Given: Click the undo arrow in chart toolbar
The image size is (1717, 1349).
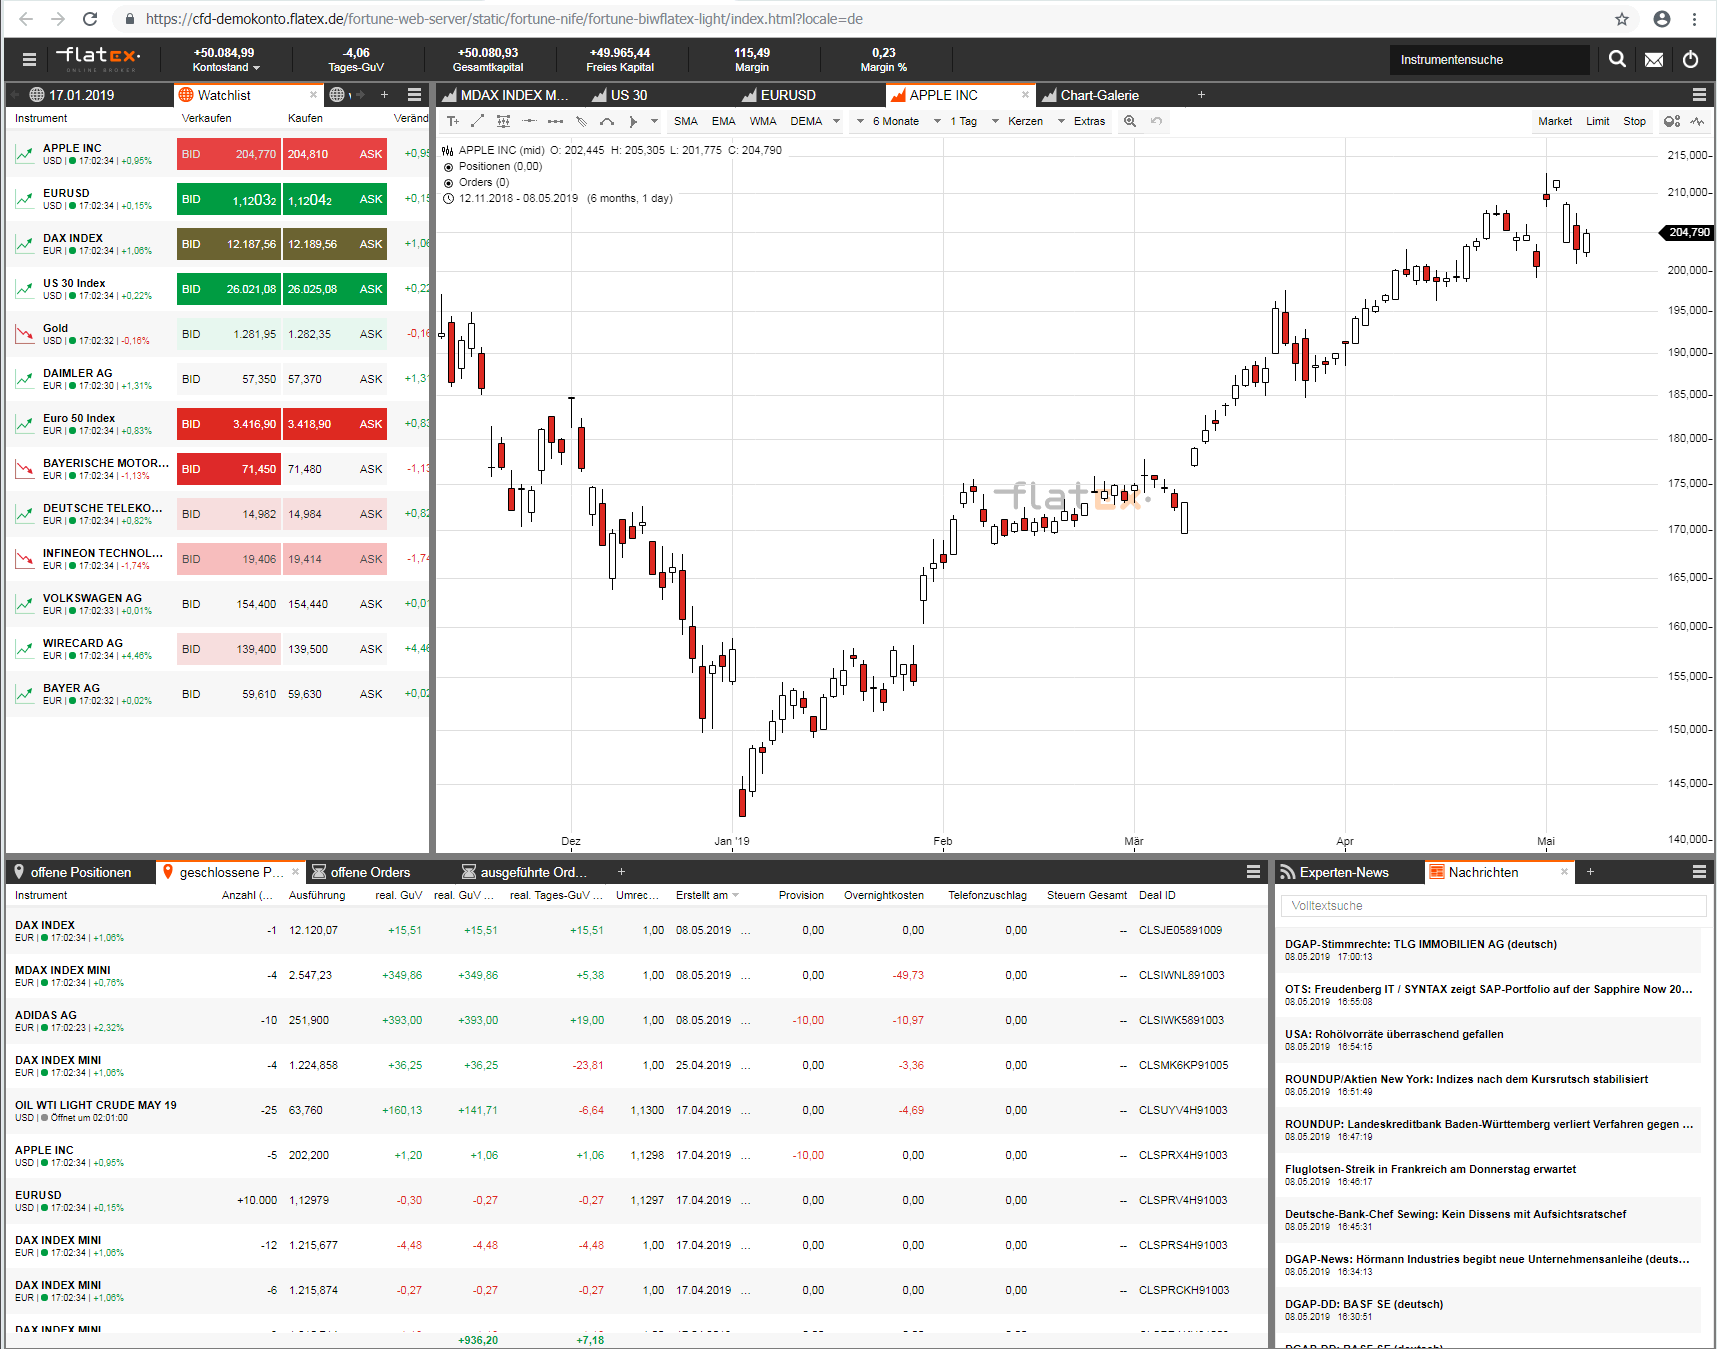Looking at the screenshot, I should pos(1157,121).
